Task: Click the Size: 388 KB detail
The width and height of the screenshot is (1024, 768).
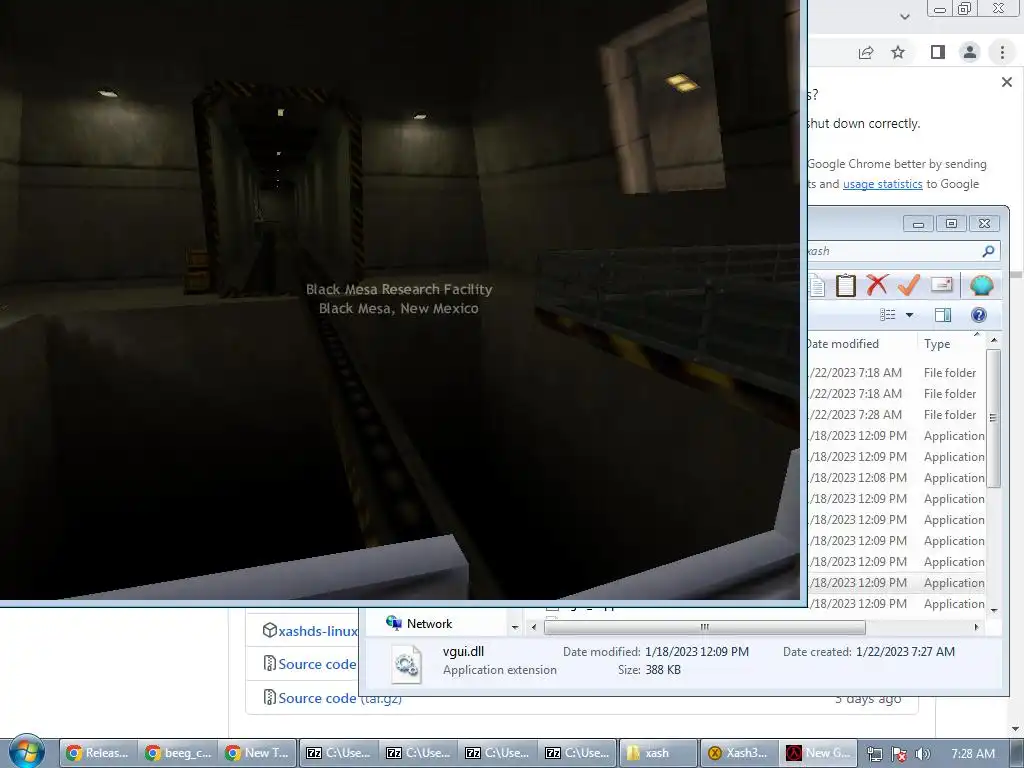Action: 649,670
